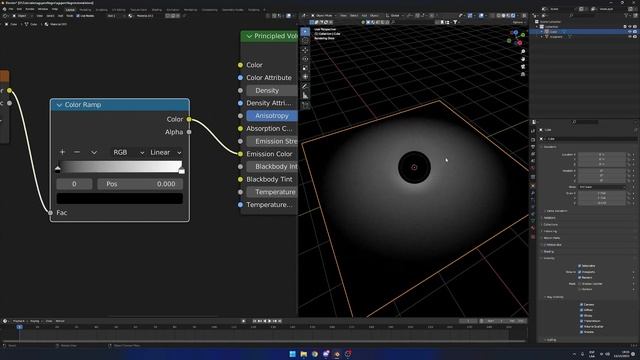Uncheck the Selectable checkbox
The width and height of the screenshot is (640, 360).
coord(579,266)
